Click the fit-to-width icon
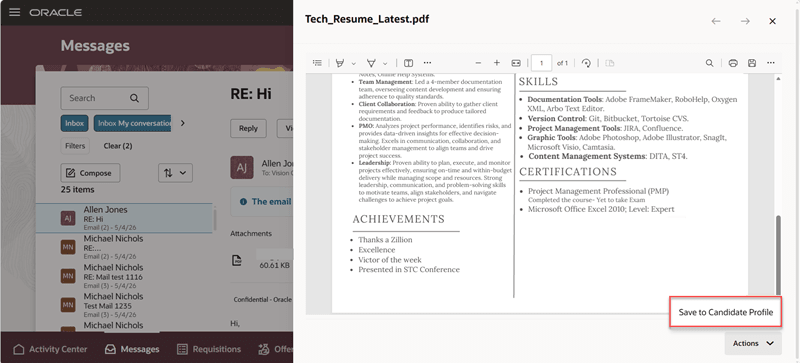Screen dimensions: 800x363 516,63
